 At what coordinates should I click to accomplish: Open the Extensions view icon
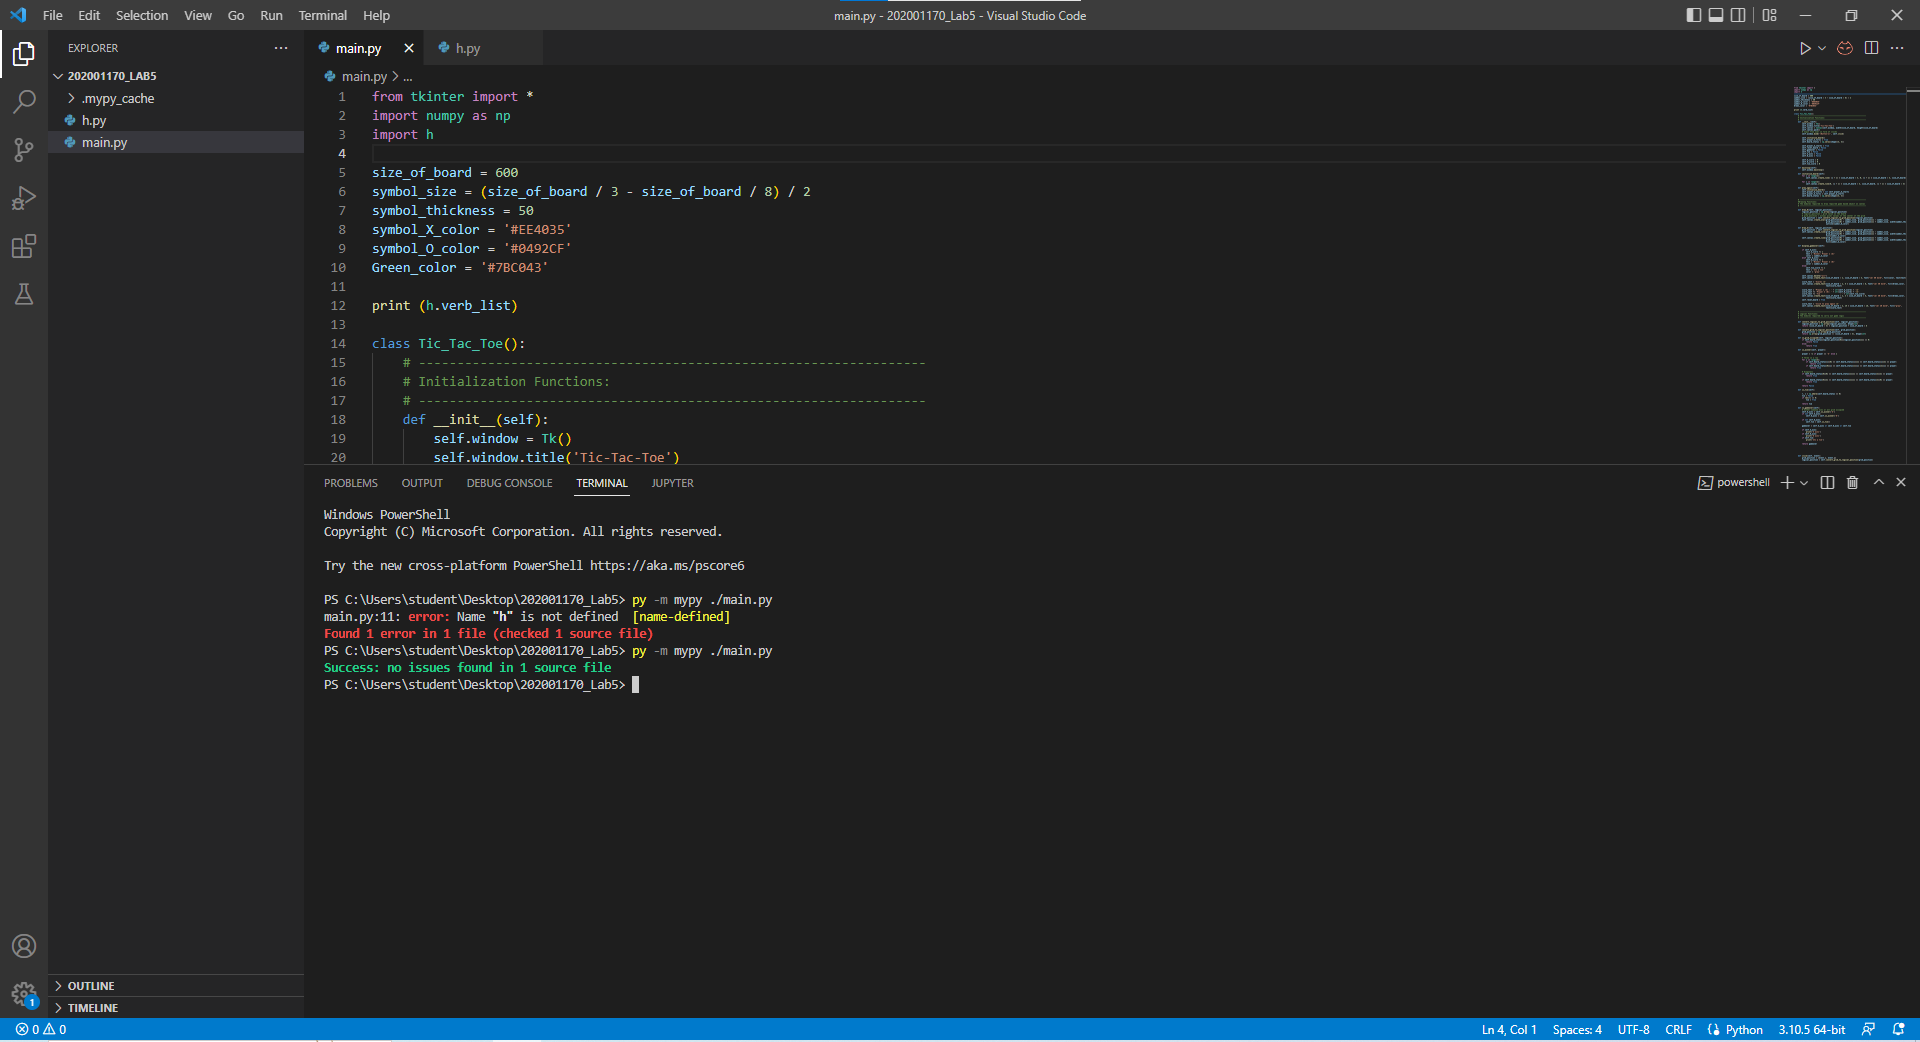(x=24, y=246)
